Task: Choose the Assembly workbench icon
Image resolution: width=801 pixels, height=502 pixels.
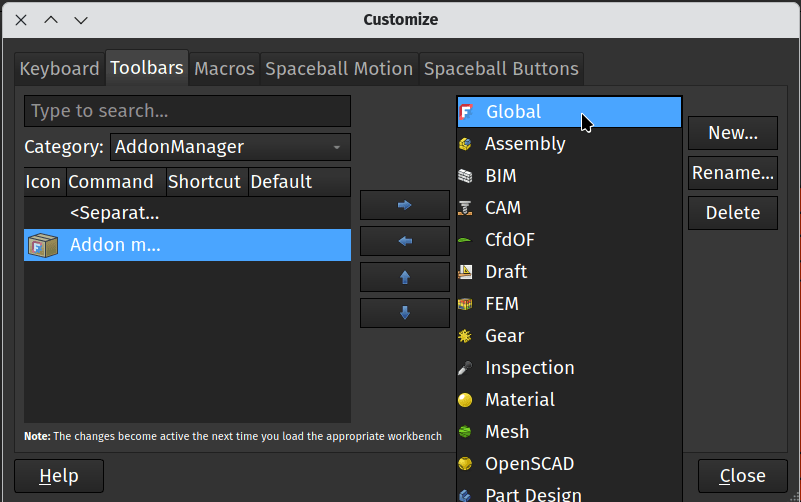Action: (x=465, y=144)
